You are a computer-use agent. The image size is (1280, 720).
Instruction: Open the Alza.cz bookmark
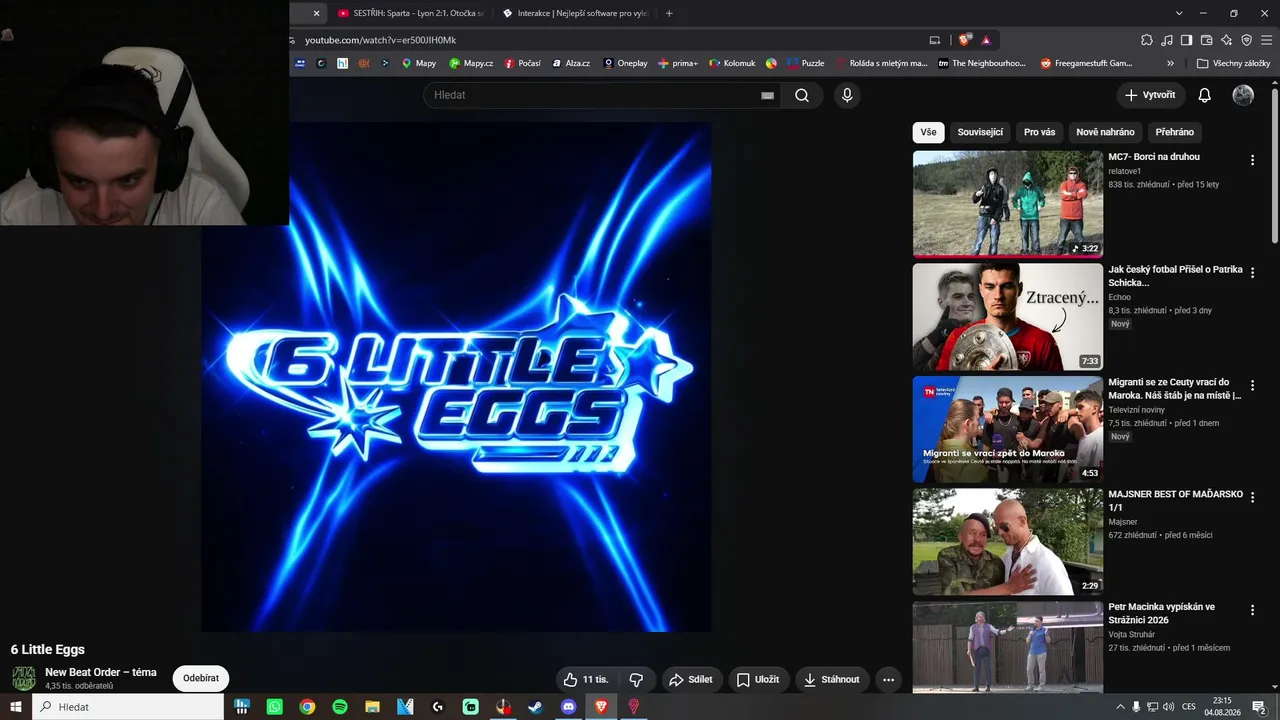(x=571, y=63)
